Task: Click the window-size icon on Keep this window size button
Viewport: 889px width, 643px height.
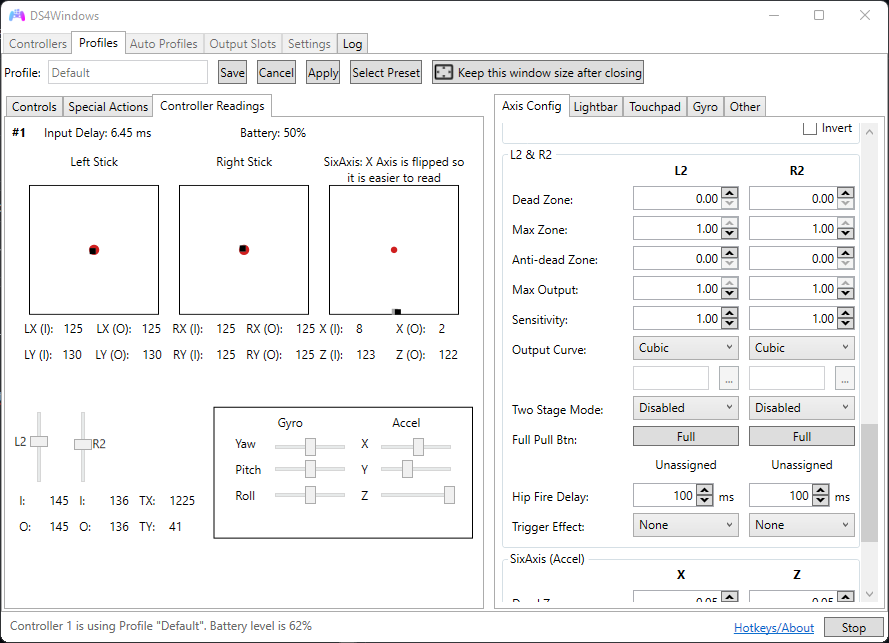Action: [x=443, y=73]
